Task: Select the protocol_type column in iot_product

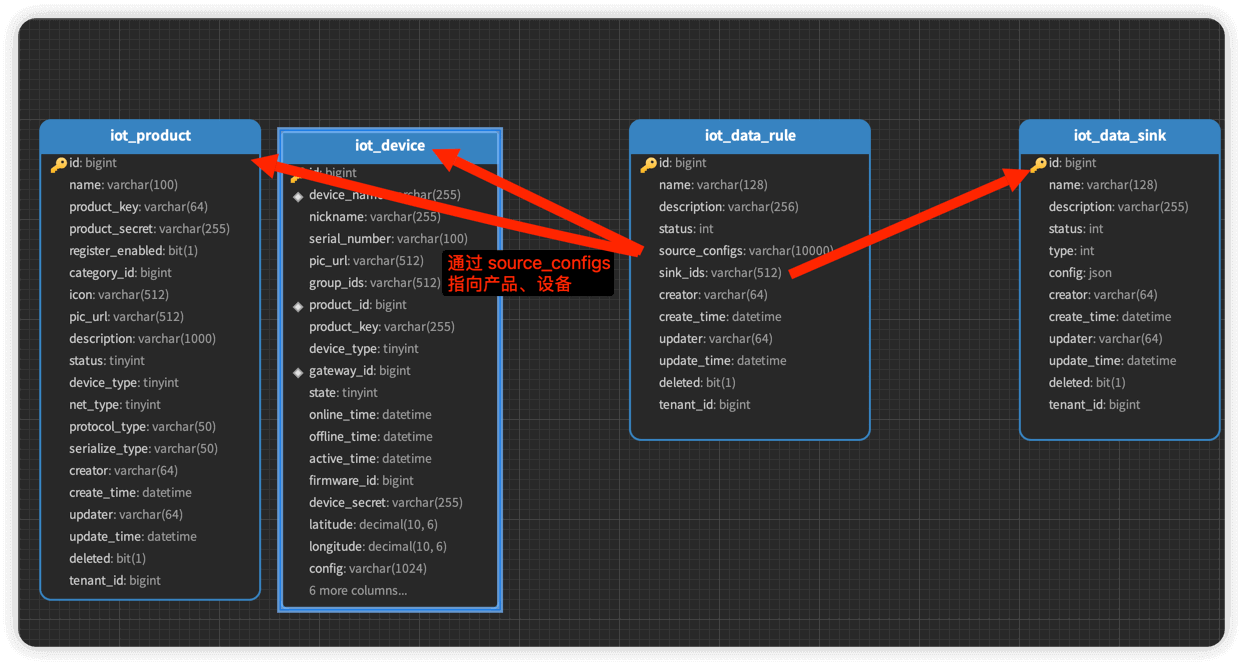Action: click(142, 427)
